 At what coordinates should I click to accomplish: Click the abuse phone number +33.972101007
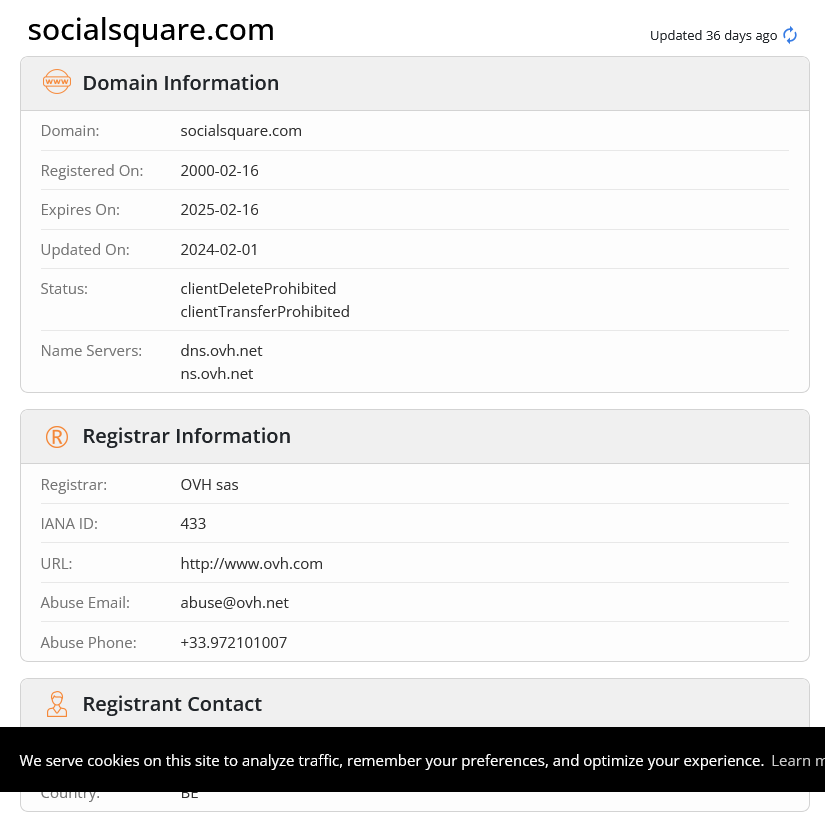coord(233,642)
